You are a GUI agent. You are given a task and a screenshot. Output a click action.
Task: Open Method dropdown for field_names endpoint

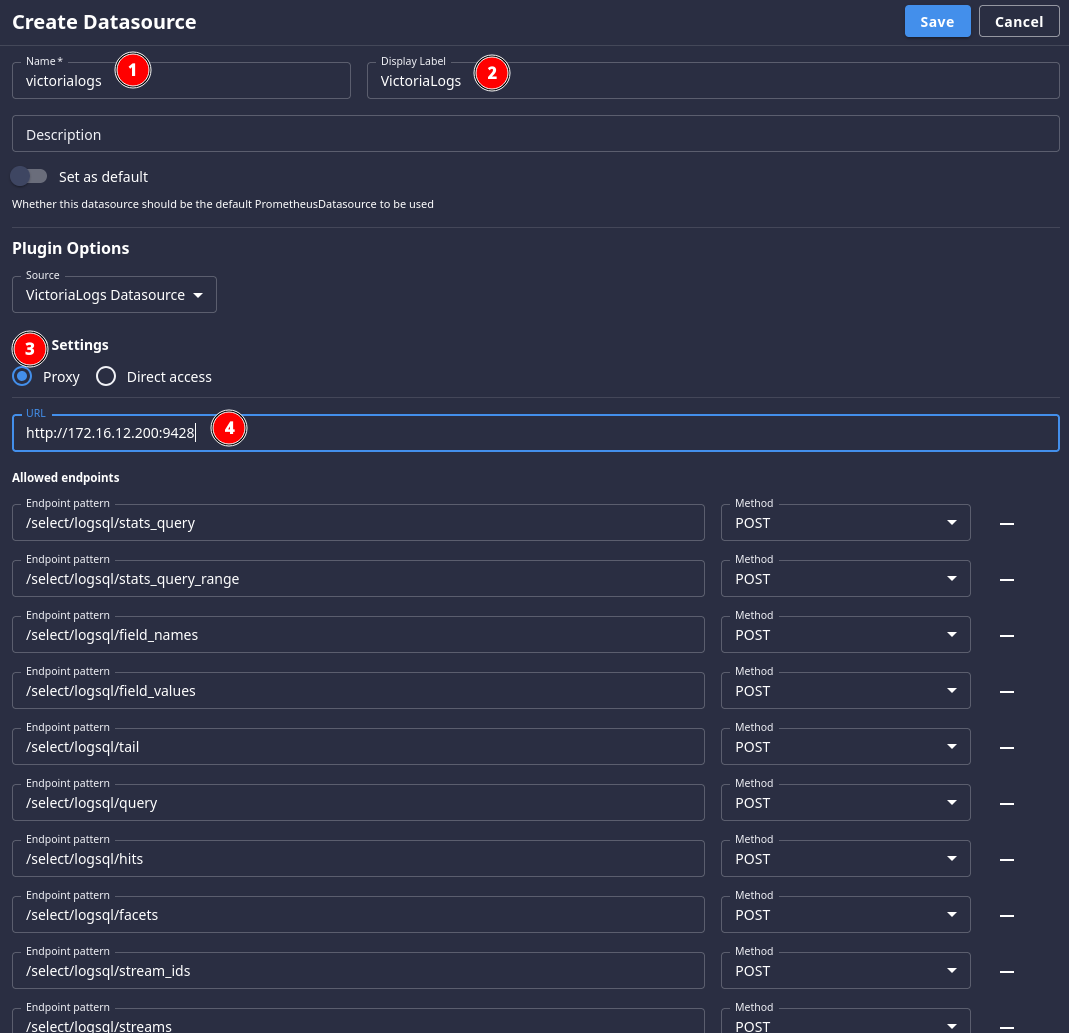click(x=845, y=635)
